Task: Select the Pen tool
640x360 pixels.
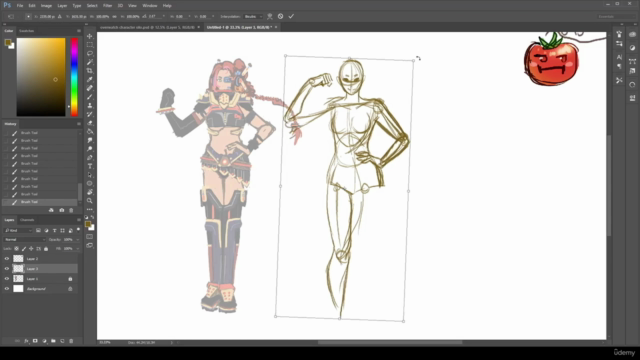Action: pyautogui.click(x=90, y=158)
